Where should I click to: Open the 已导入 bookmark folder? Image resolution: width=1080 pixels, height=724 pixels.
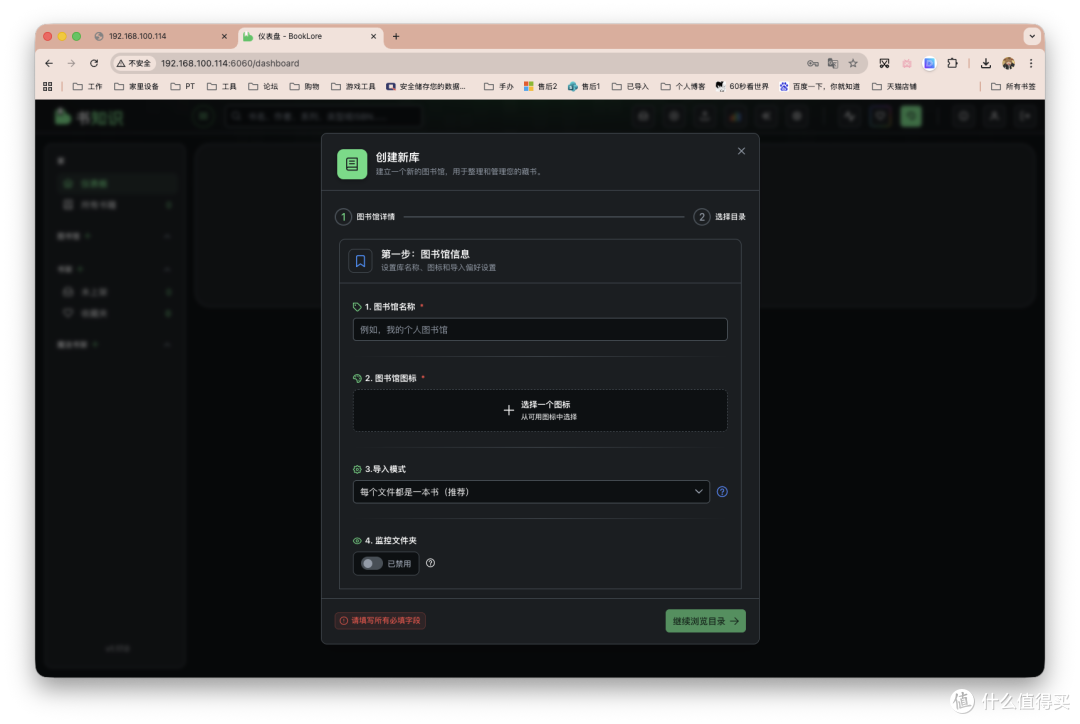coord(630,87)
